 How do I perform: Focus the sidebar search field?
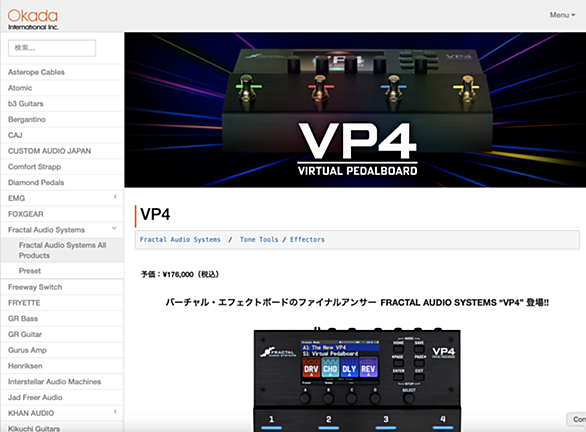click(x=52, y=48)
